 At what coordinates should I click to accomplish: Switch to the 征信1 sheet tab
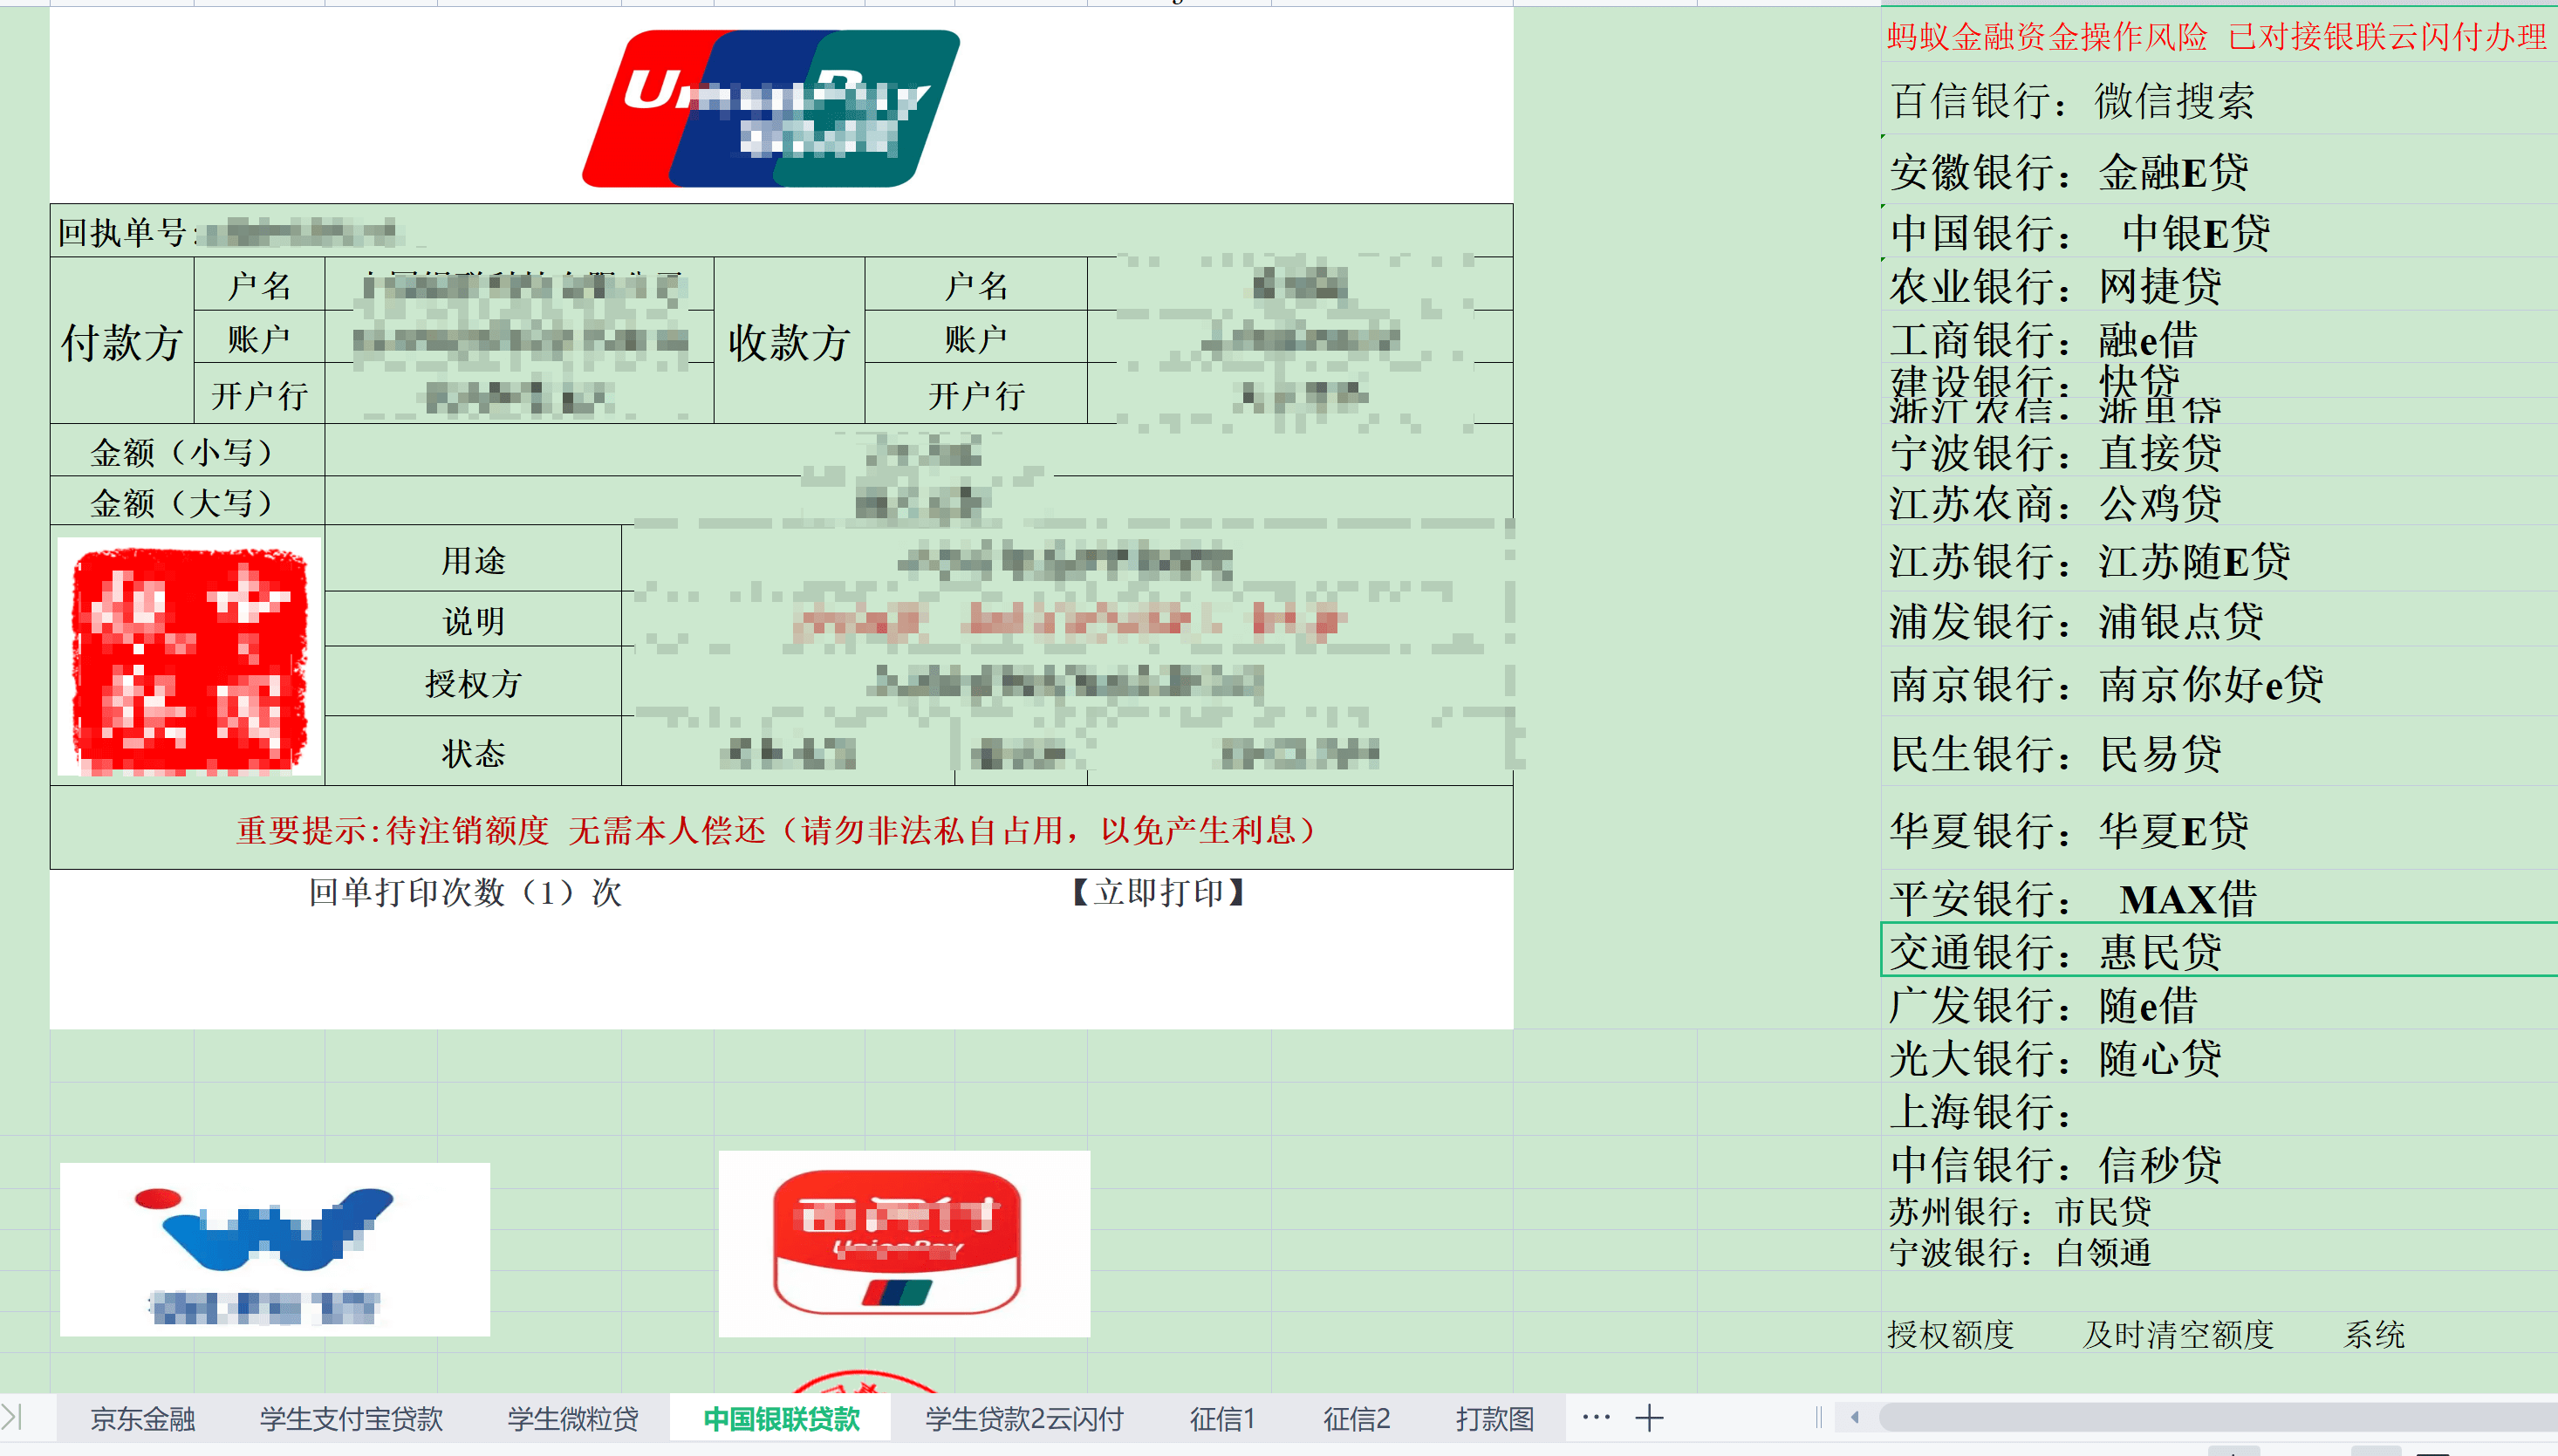[1222, 1419]
